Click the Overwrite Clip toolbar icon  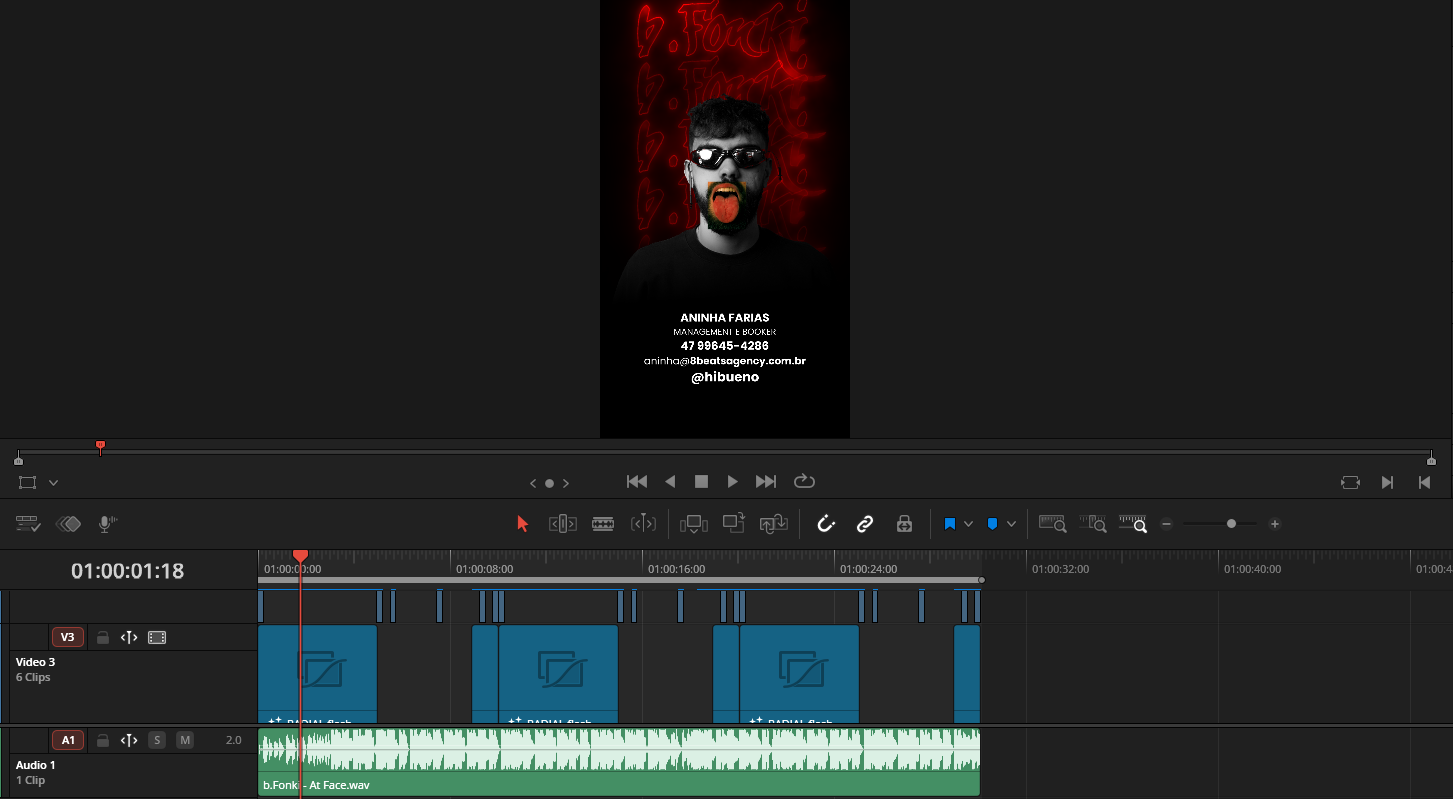734,523
